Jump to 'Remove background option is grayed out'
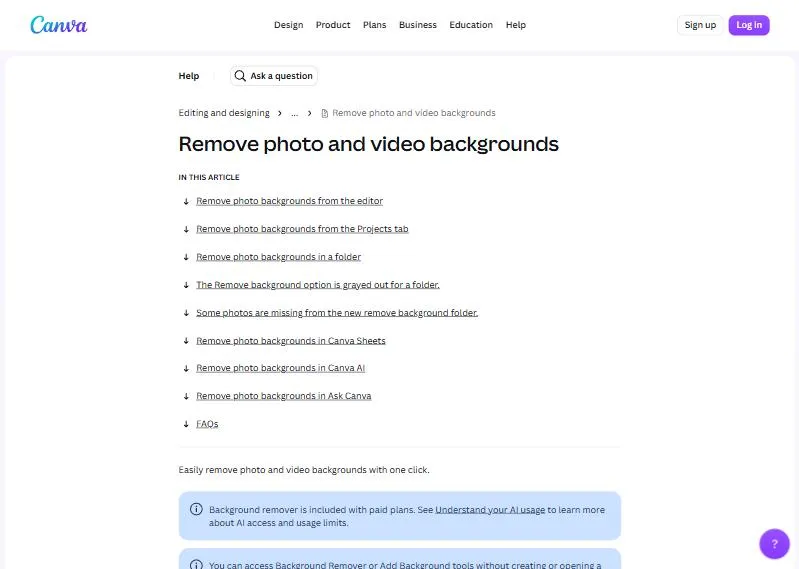Viewport: 799px width, 569px height. 317,285
